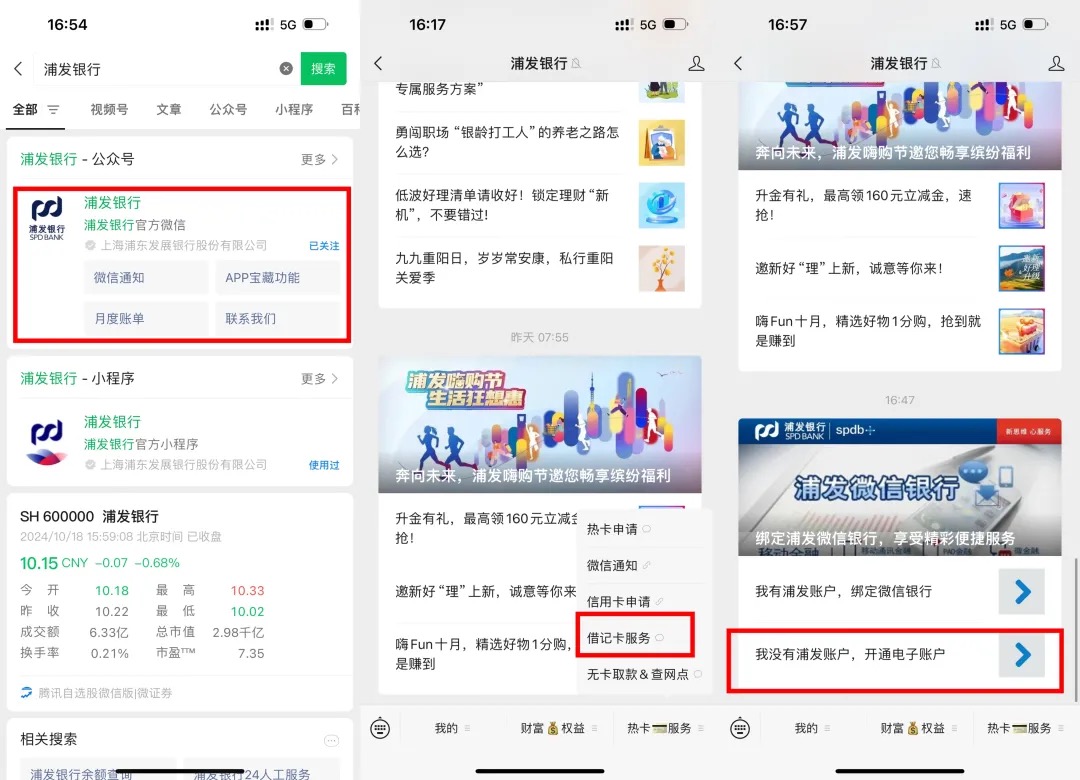The width and height of the screenshot is (1080, 780).
Task: Open 财富权益 menu in right chat
Action: 919,728
